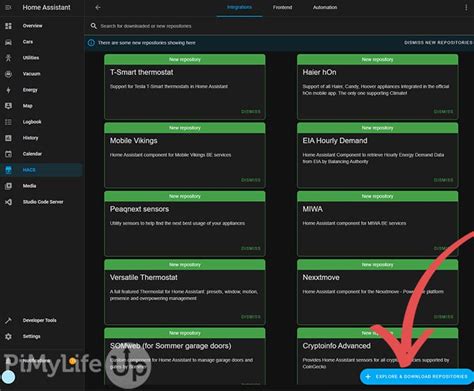Click the Cars sidebar icon

8,42
